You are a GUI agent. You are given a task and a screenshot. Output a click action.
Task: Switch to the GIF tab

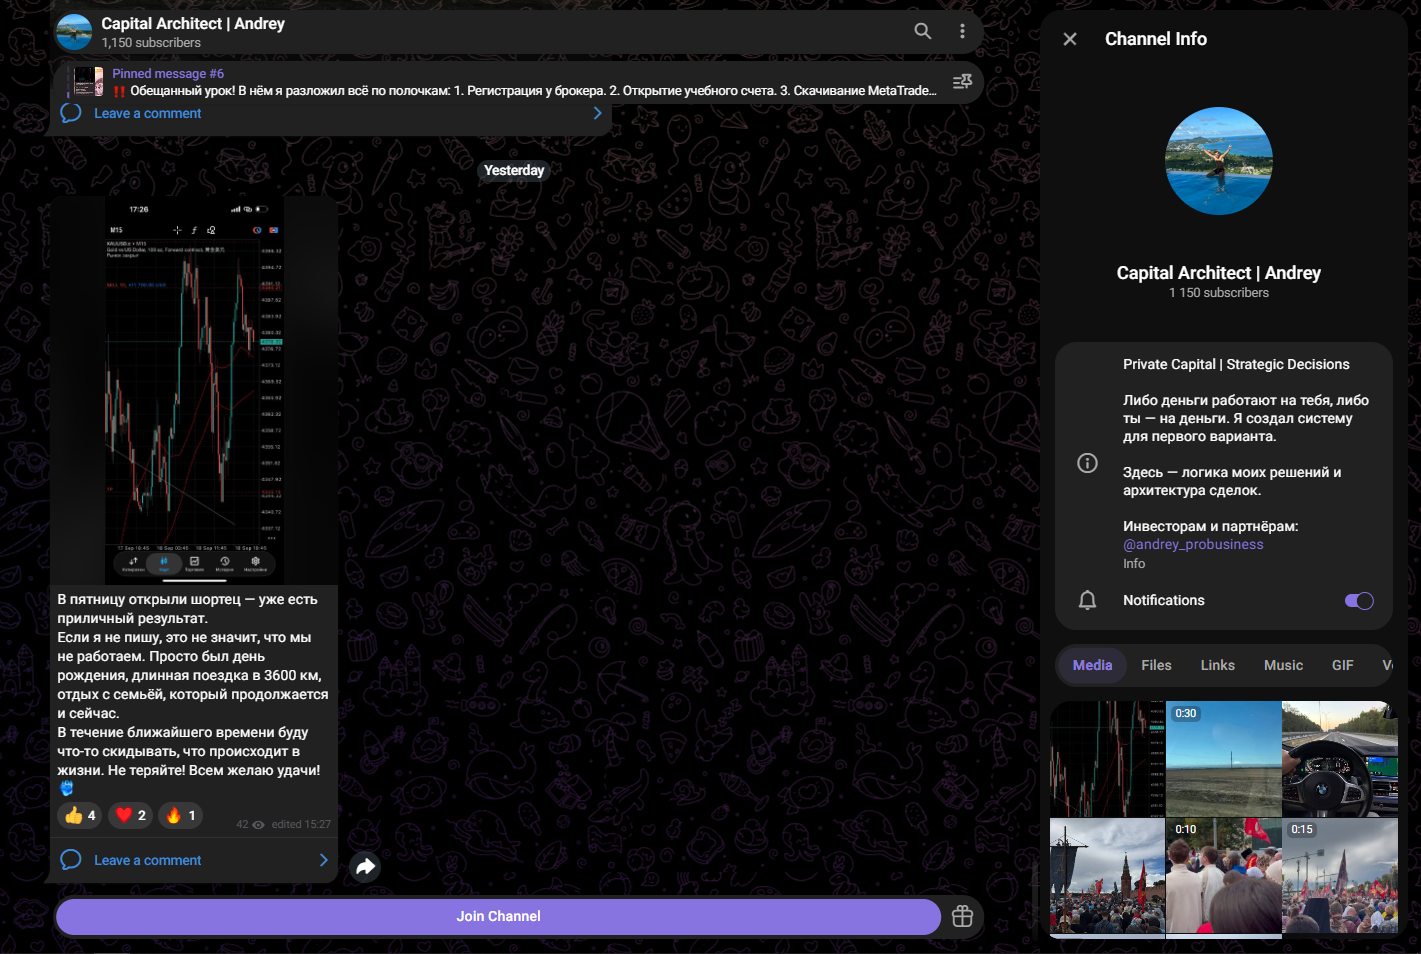pos(1342,665)
